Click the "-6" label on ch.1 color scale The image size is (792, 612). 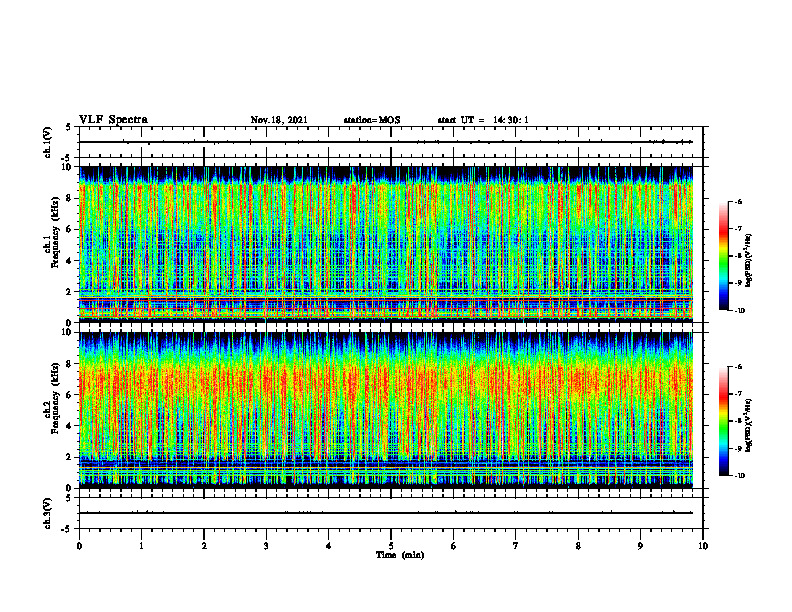(x=739, y=201)
